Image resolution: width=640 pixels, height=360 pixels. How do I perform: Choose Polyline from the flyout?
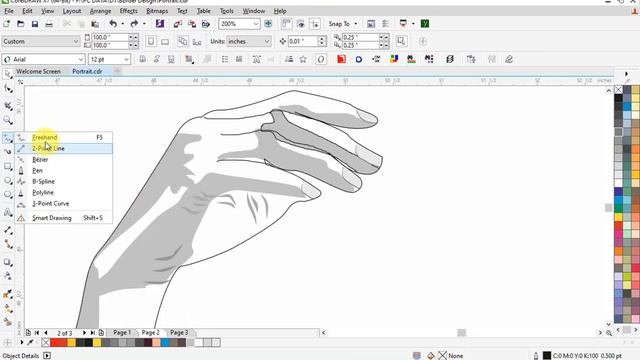coord(64,193)
